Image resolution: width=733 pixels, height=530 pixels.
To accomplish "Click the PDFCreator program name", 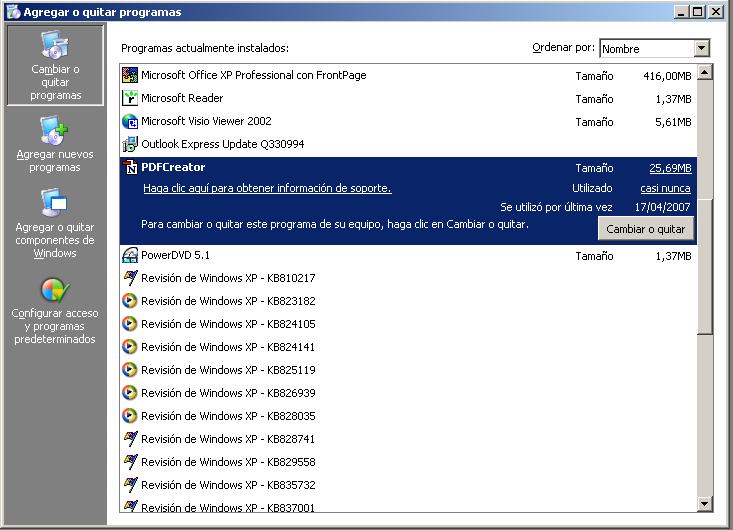I will pyautogui.click(x=173, y=167).
